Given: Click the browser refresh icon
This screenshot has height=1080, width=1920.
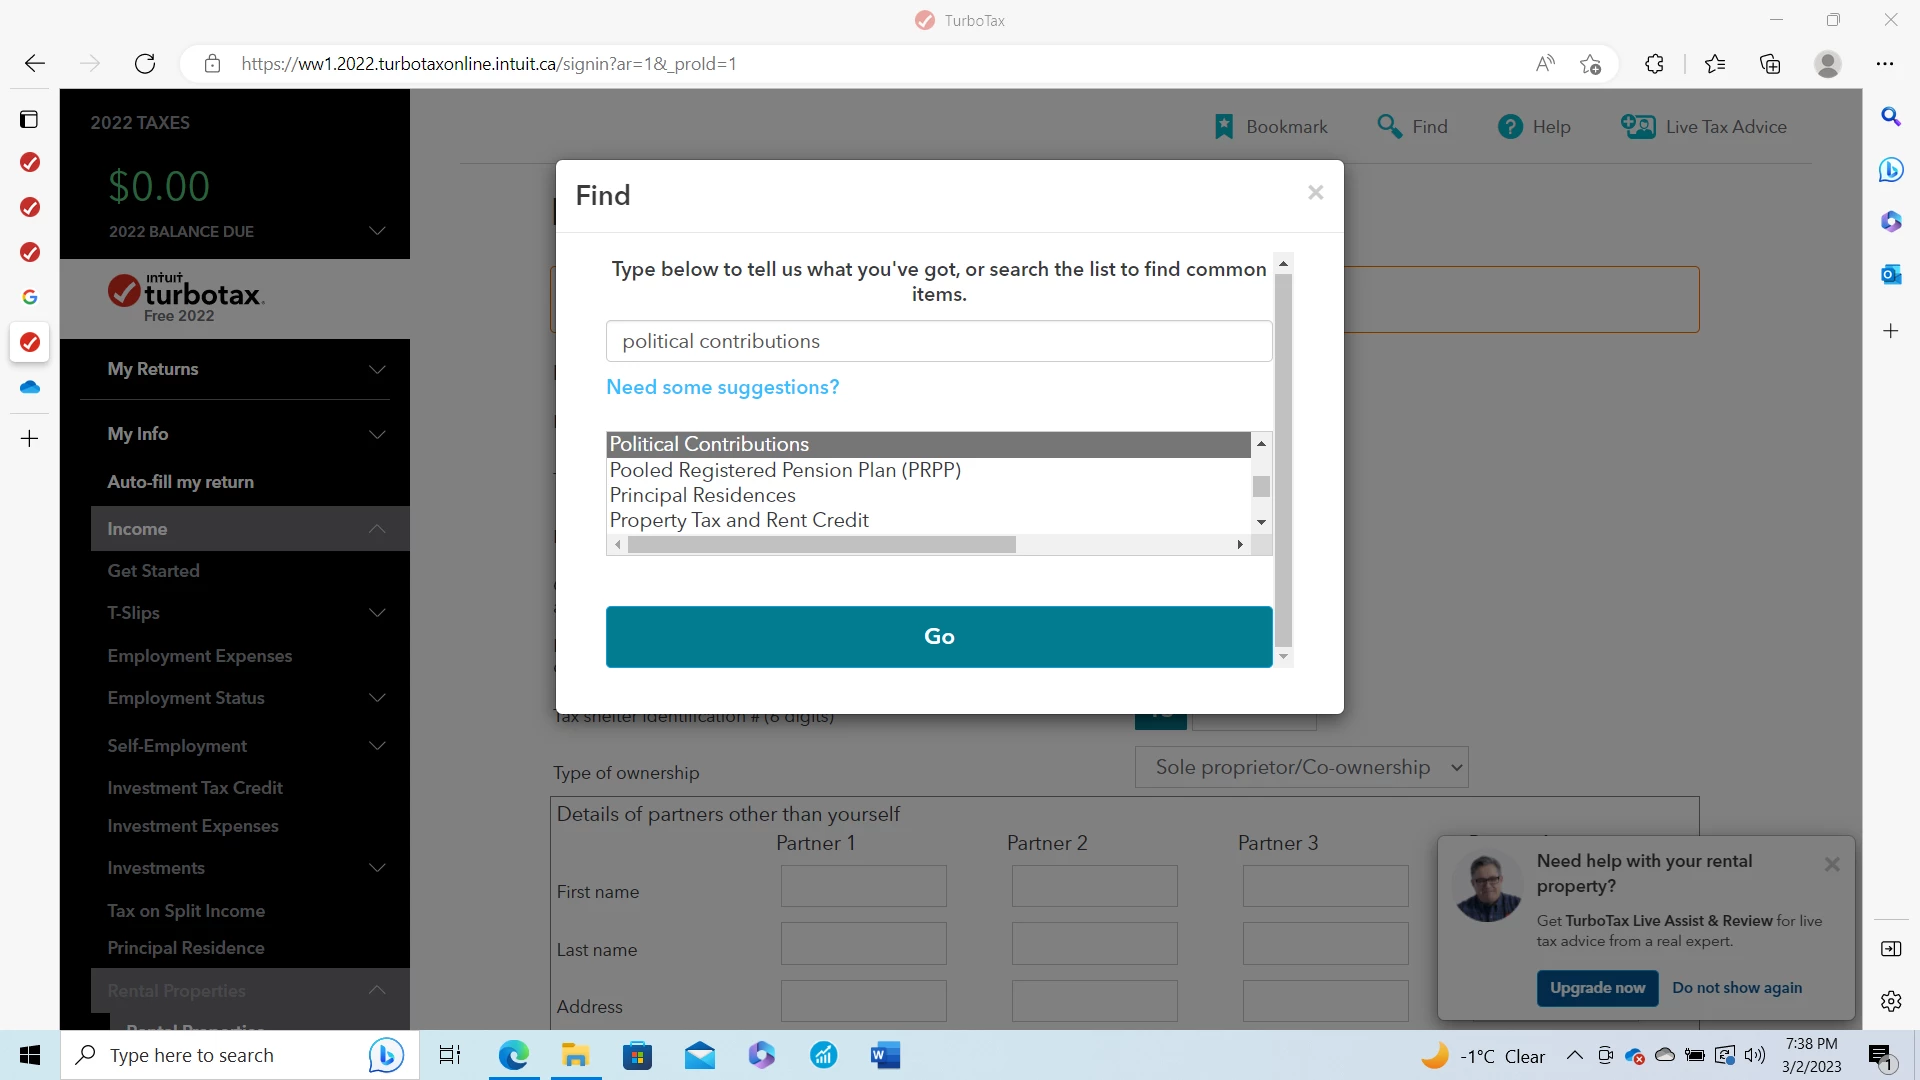Looking at the screenshot, I should 145,64.
